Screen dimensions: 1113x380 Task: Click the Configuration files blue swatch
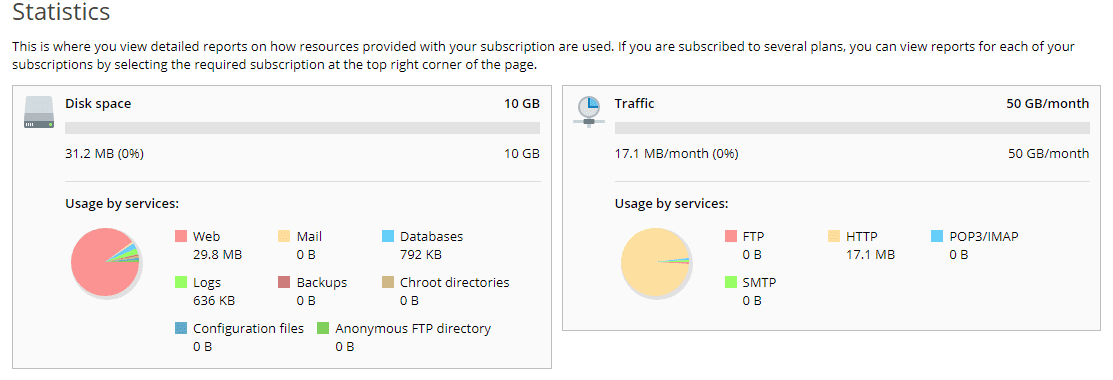click(x=181, y=328)
